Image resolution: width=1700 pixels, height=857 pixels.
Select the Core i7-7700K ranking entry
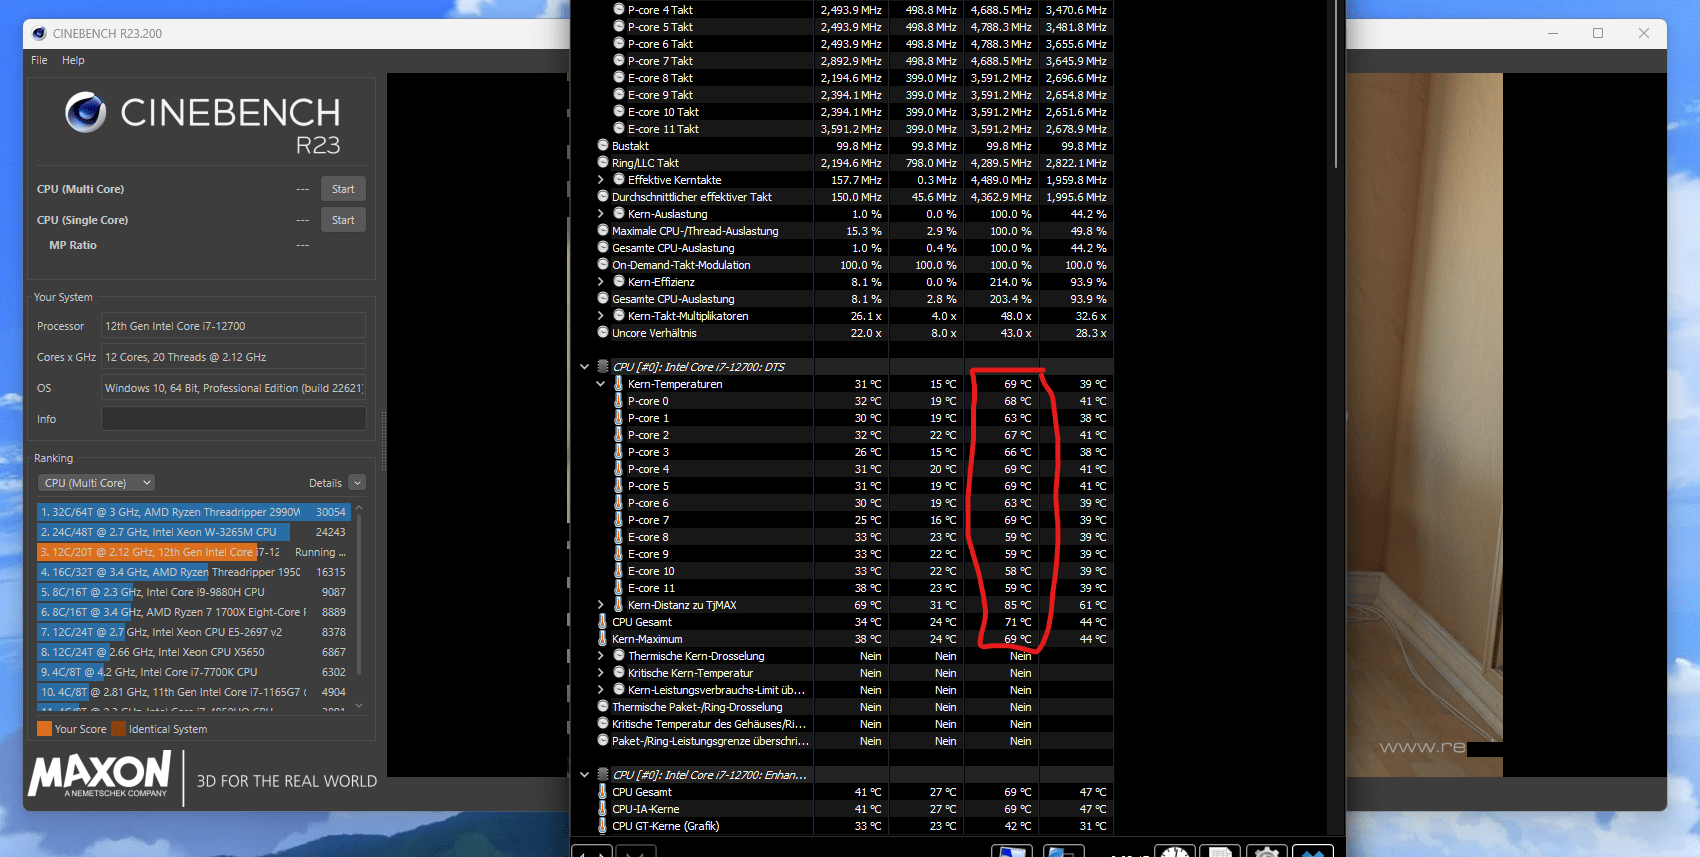click(x=193, y=672)
